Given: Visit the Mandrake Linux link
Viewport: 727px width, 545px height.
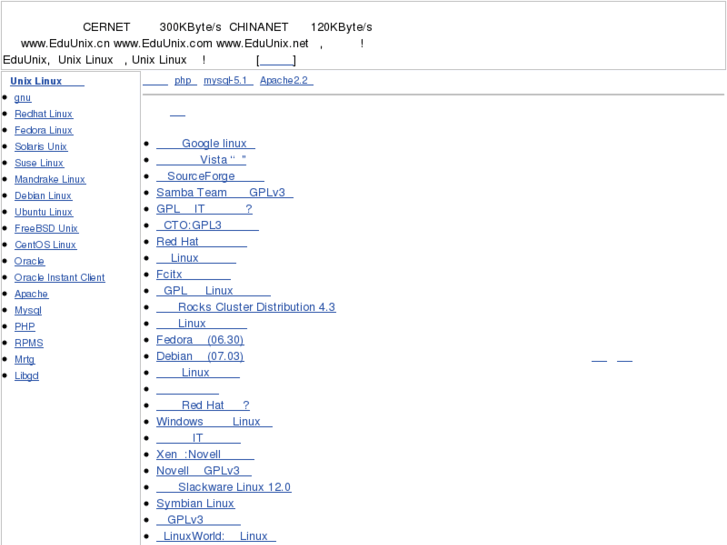Looking at the screenshot, I should (x=50, y=180).
